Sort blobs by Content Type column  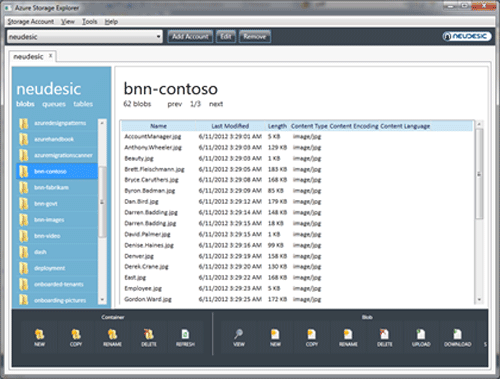tap(309, 126)
